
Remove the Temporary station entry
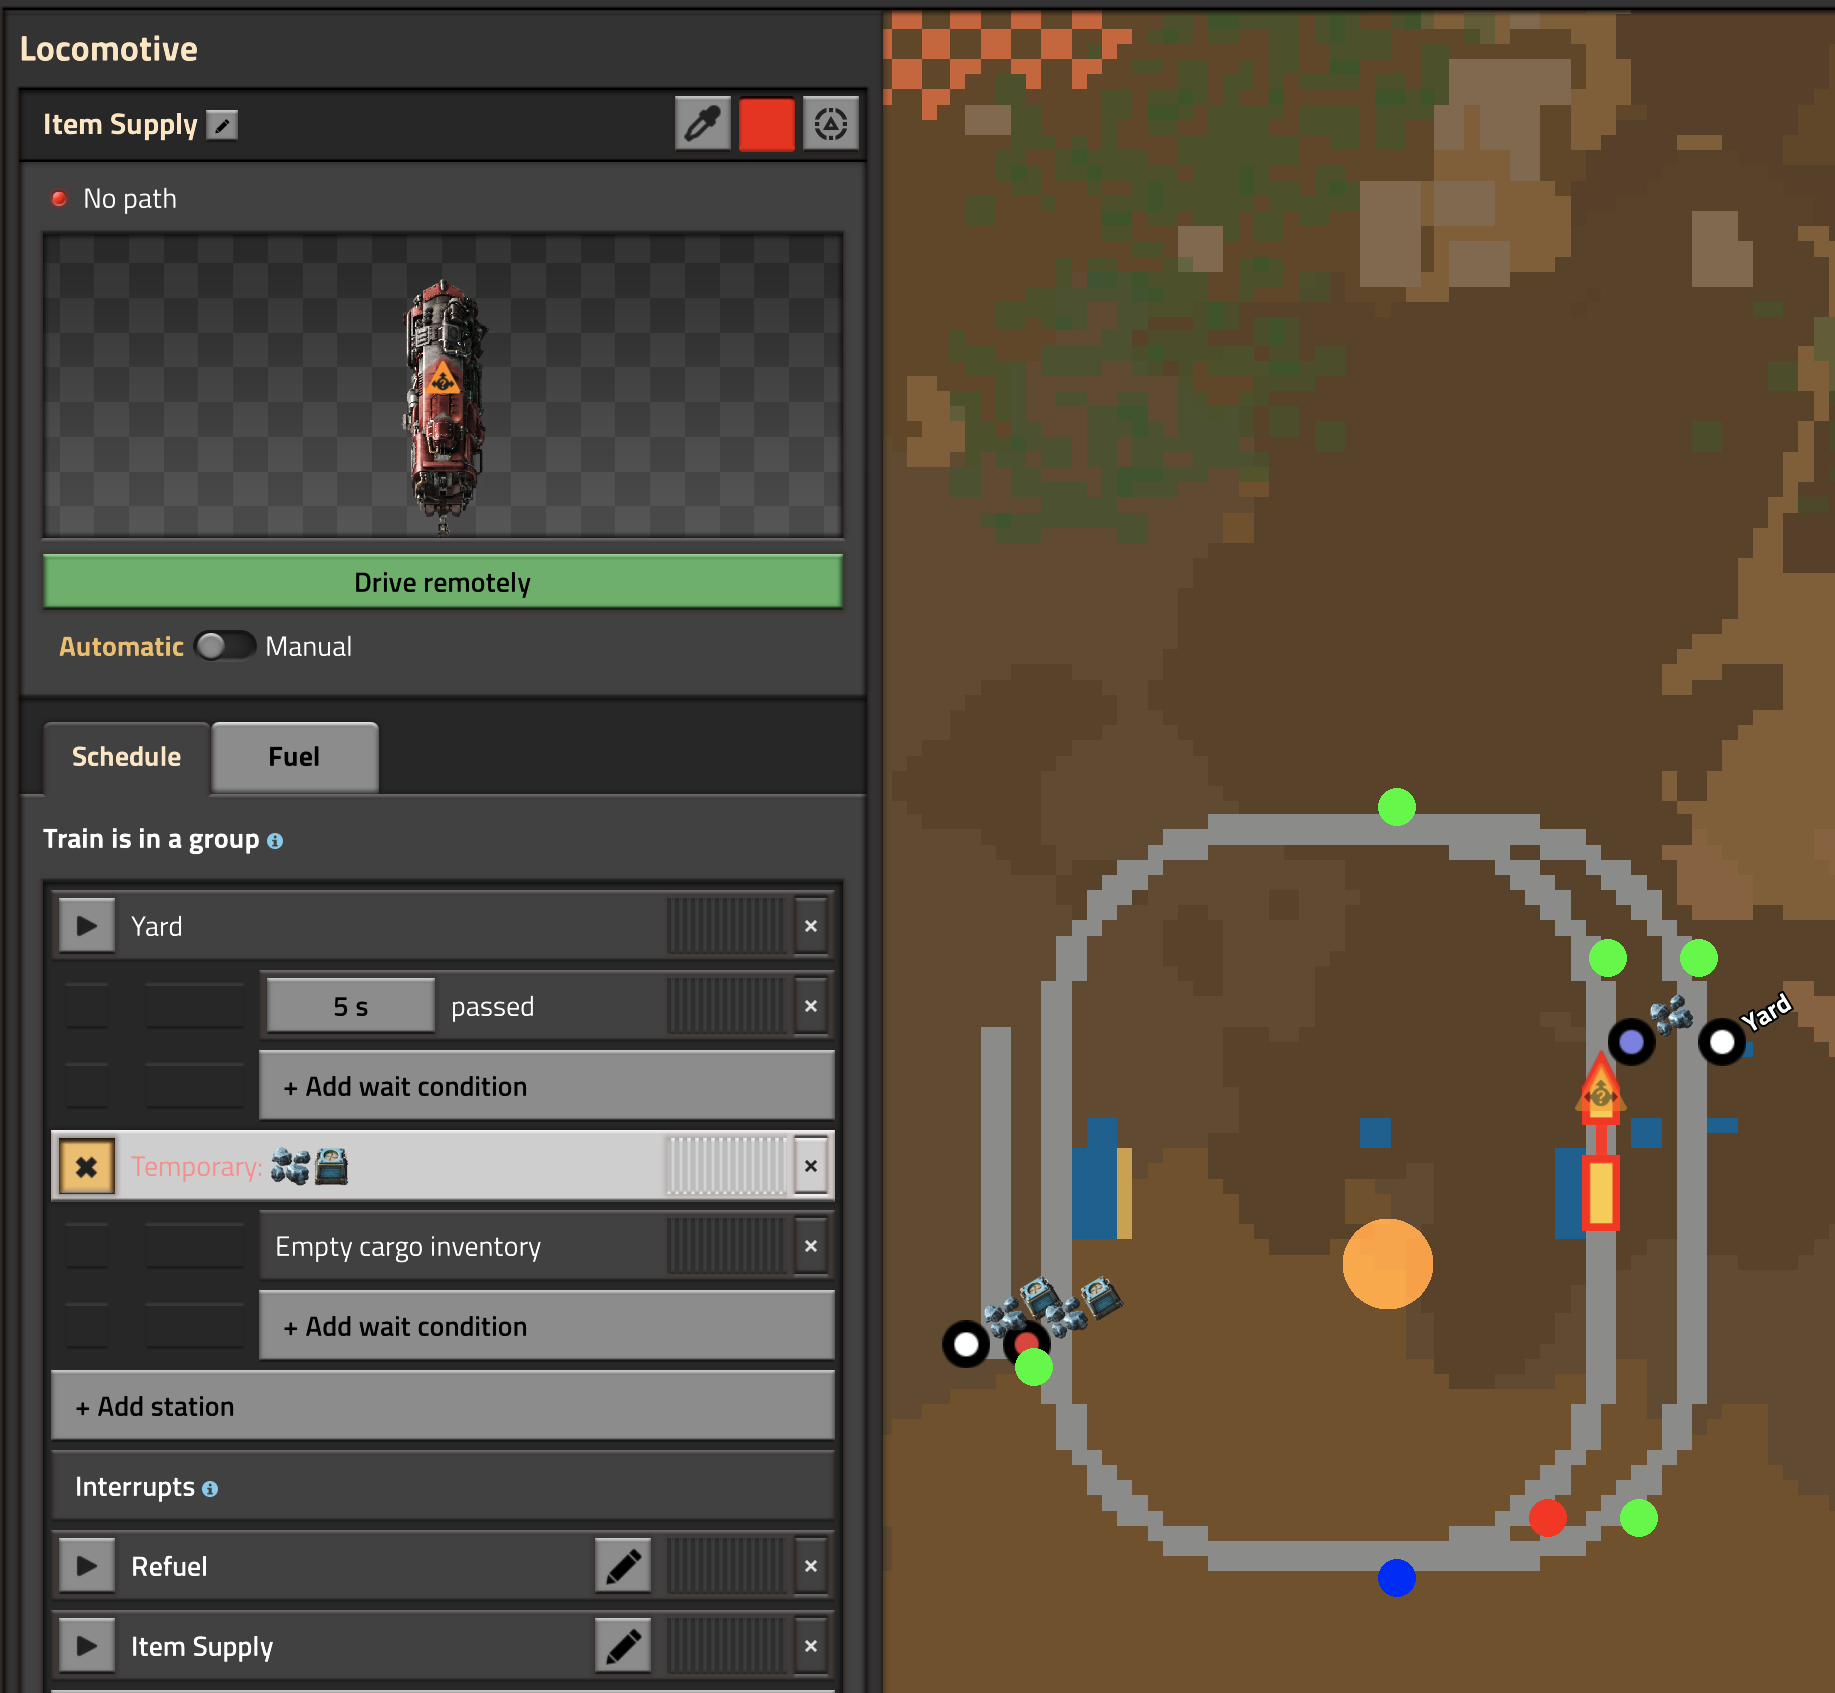811,1166
